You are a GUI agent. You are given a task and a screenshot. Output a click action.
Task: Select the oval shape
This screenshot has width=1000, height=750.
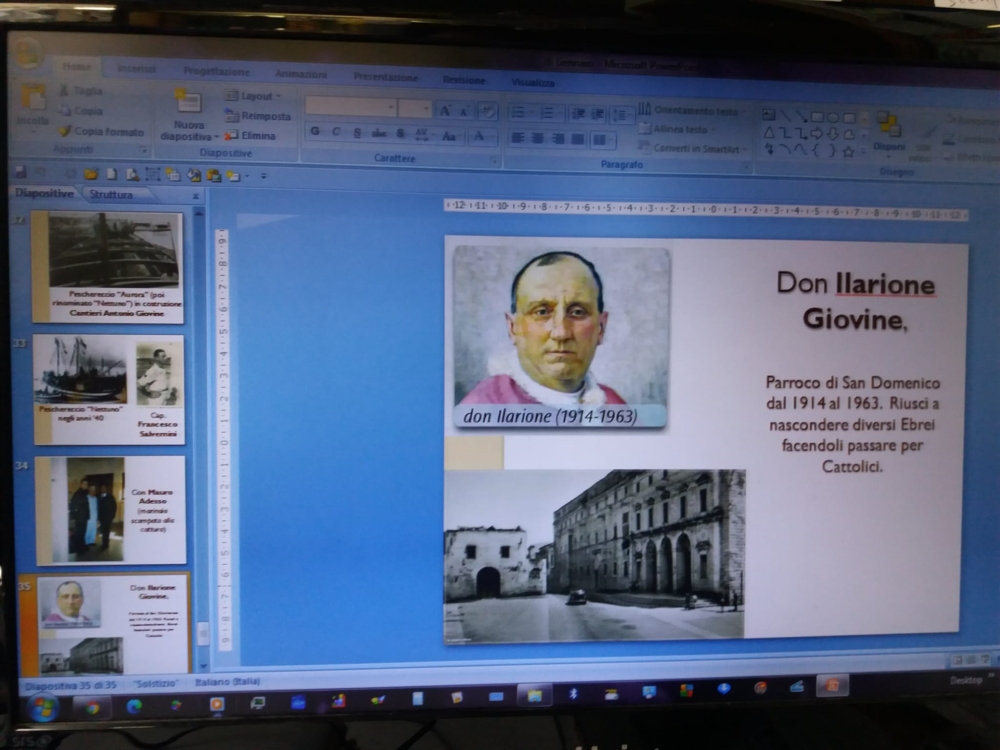tap(833, 117)
